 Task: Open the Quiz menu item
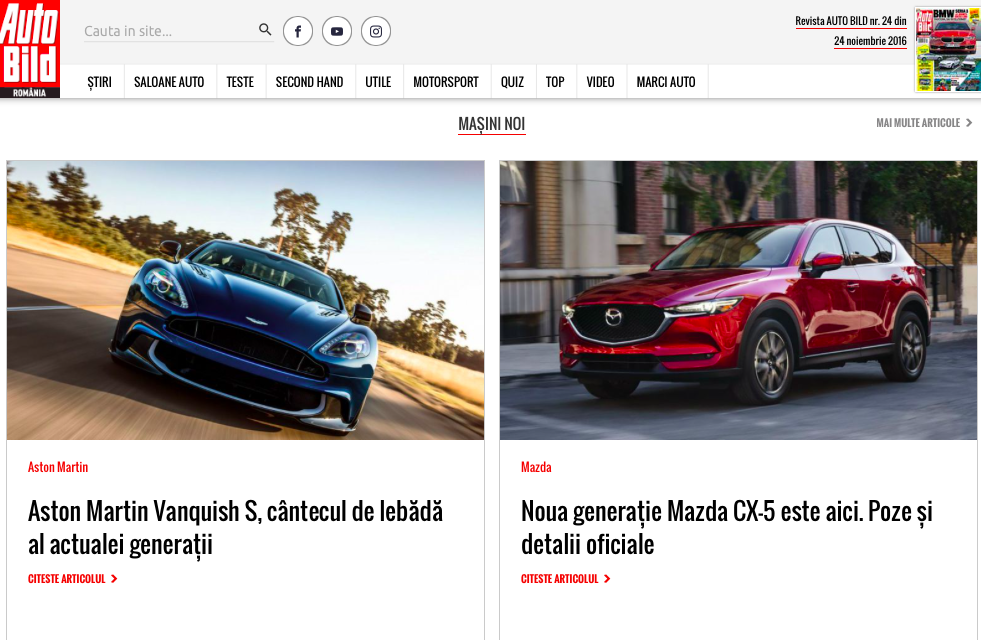(x=512, y=82)
